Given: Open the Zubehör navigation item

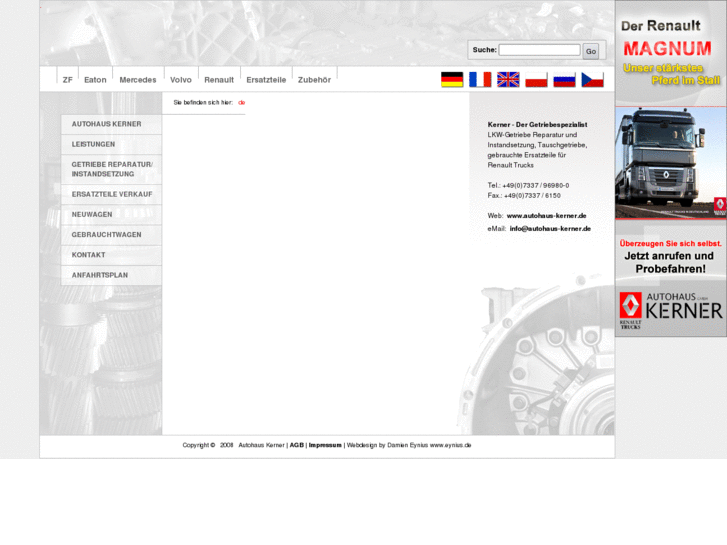Looking at the screenshot, I should click(314, 80).
